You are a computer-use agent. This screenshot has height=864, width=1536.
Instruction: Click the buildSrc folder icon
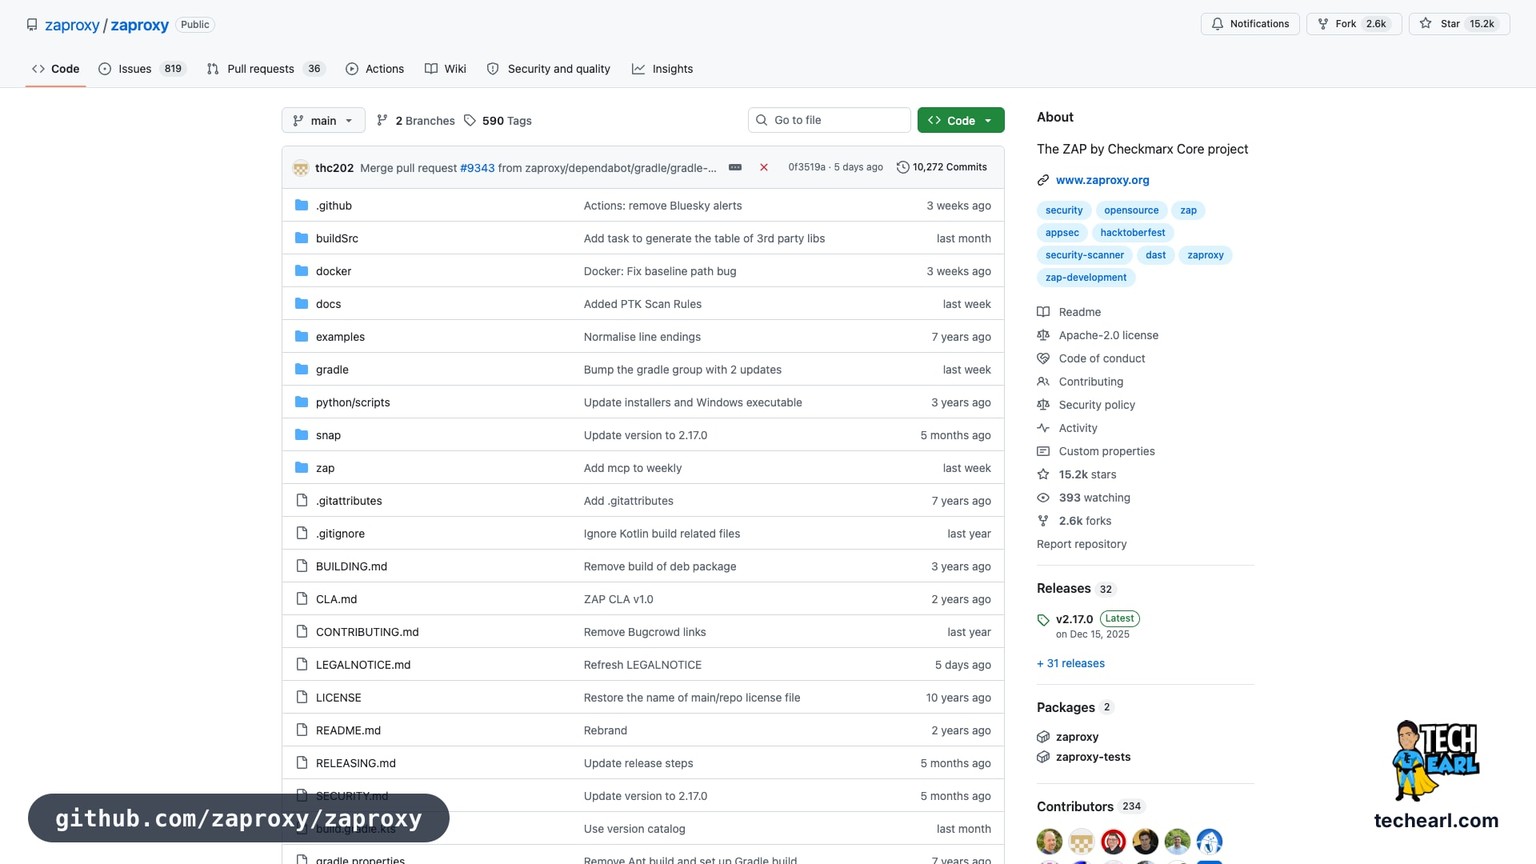(302, 238)
